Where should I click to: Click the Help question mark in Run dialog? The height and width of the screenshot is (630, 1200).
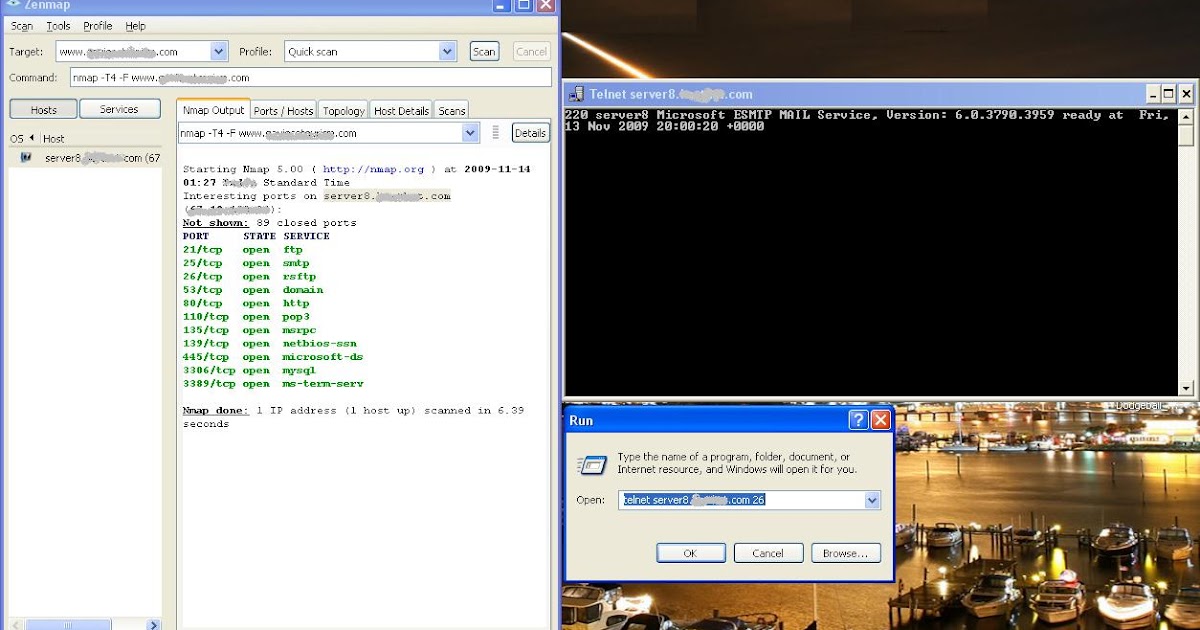coord(858,420)
